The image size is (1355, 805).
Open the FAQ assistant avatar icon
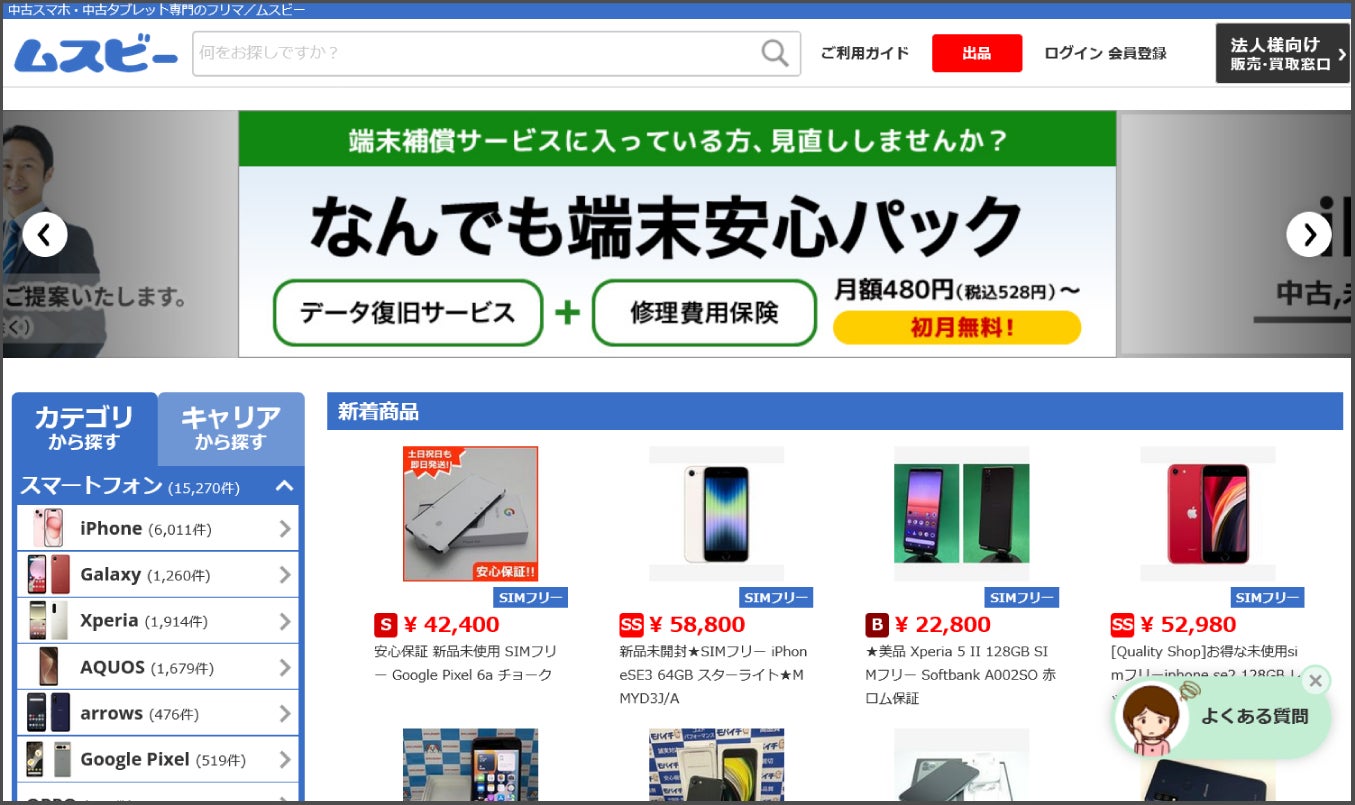click(x=1152, y=718)
